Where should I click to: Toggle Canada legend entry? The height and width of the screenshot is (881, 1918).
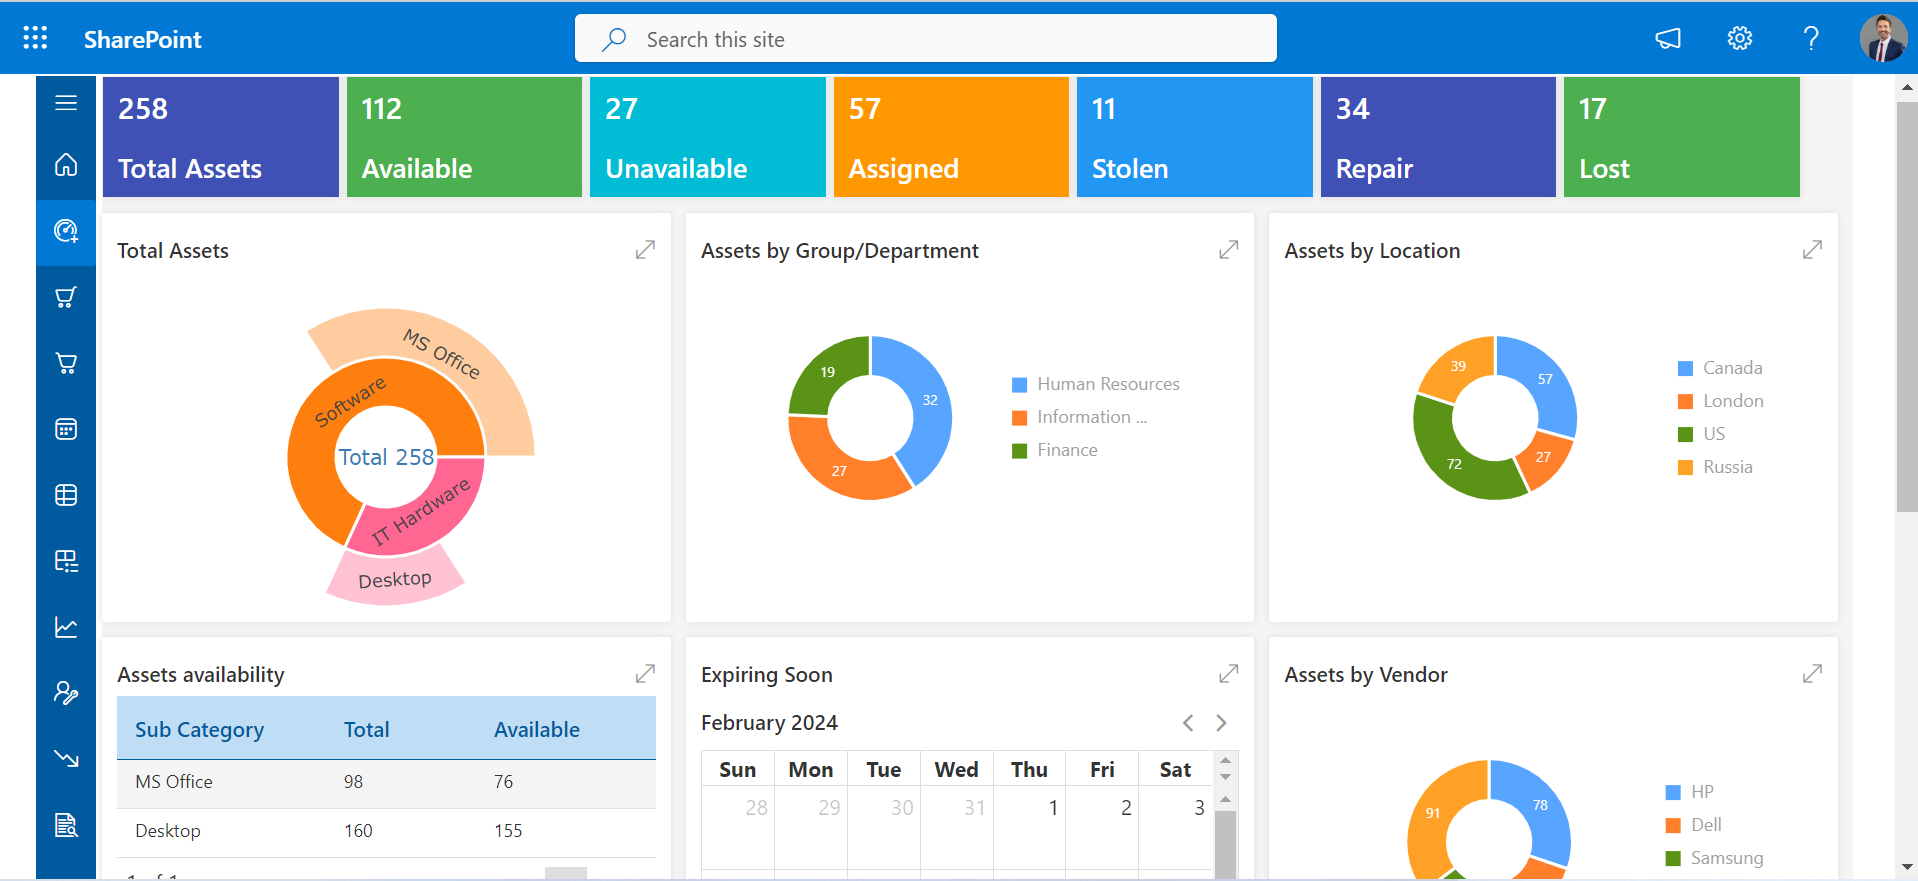1720,368
